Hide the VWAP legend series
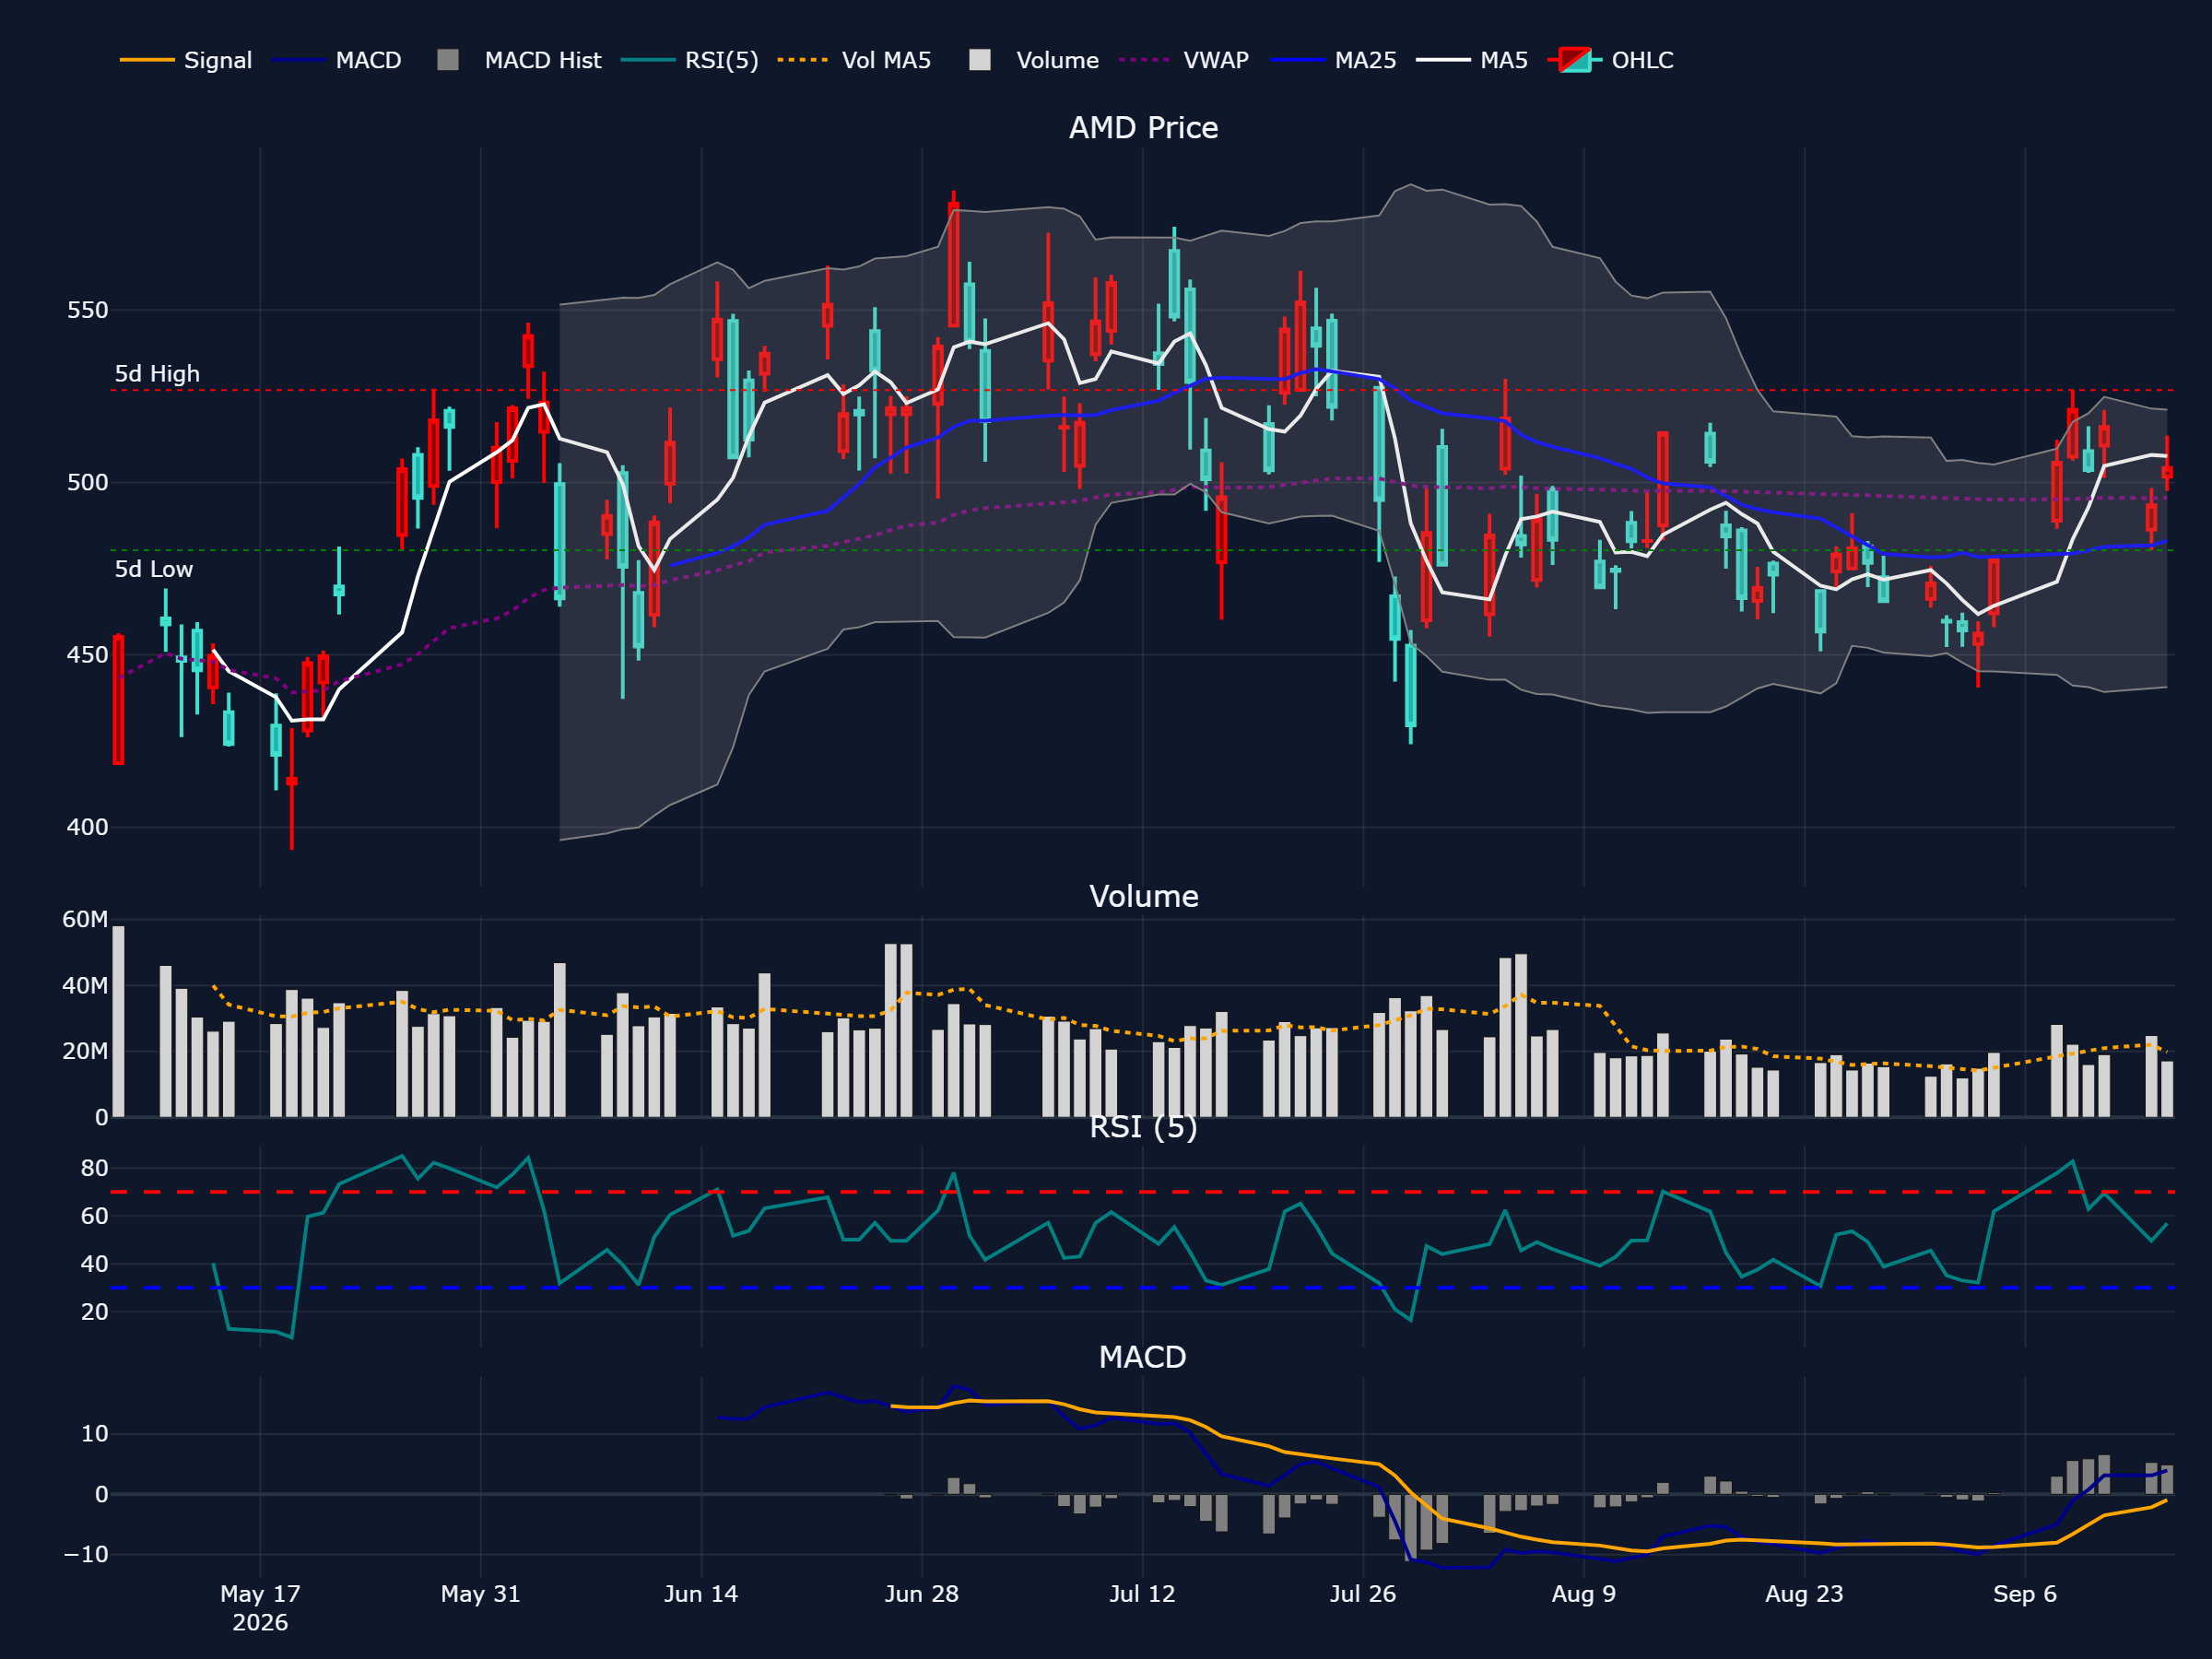Image resolution: width=2212 pixels, height=1659 pixels. (1184, 60)
